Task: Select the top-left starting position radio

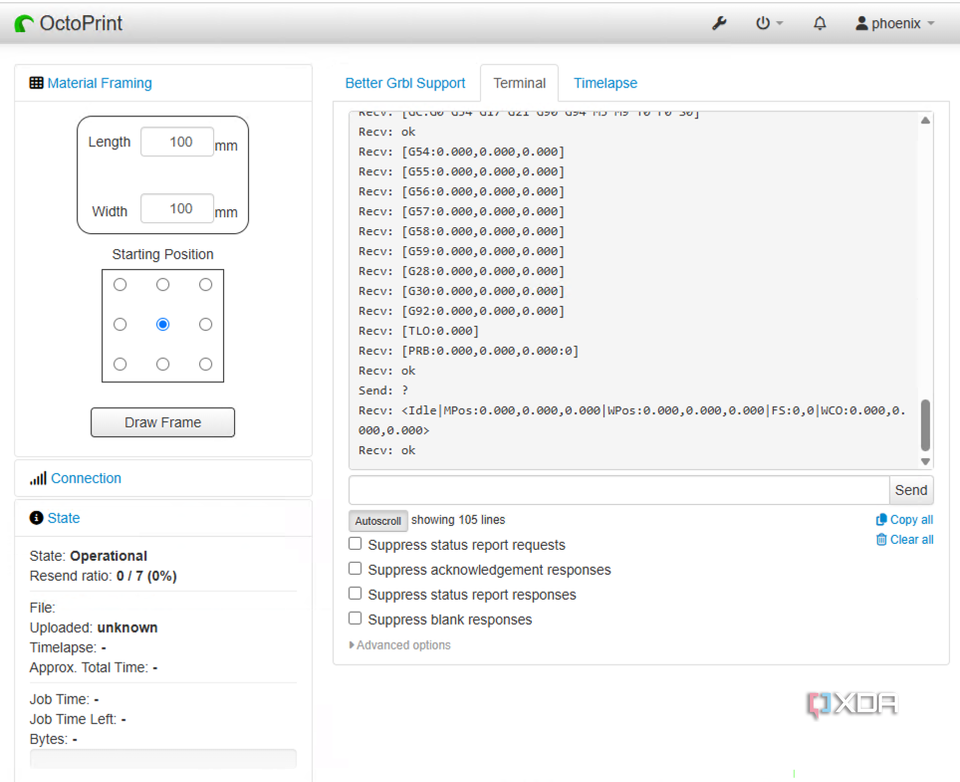Action: point(120,285)
